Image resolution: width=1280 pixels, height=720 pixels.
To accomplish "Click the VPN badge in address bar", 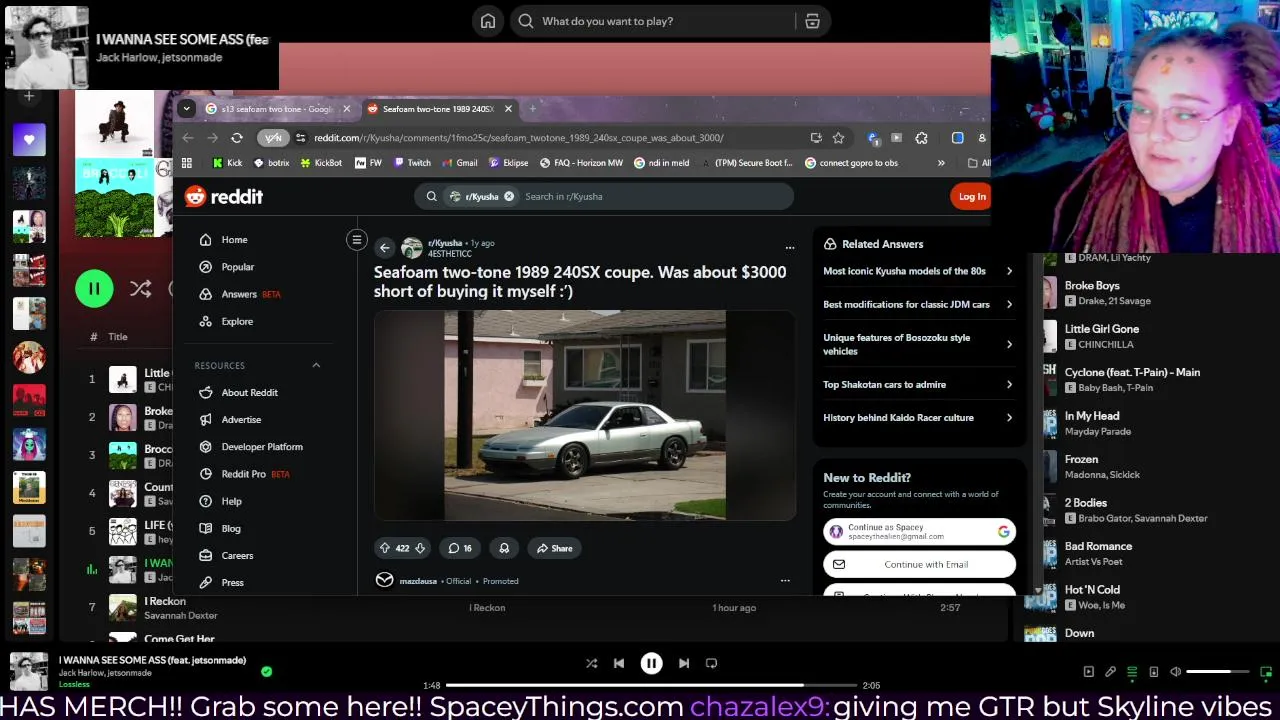I will (272, 138).
